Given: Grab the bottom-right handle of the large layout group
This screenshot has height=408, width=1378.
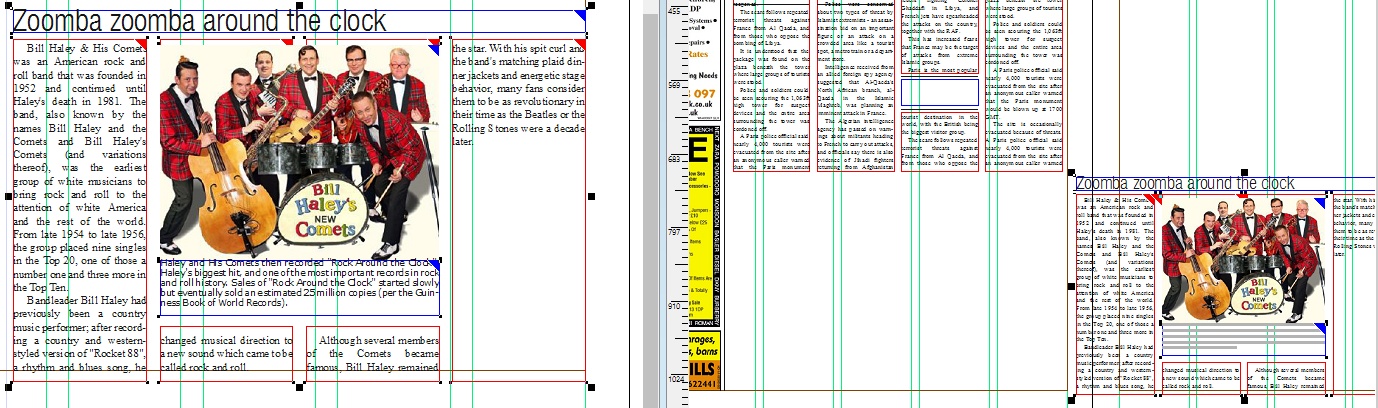Looking at the screenshot, I should 591,386.
